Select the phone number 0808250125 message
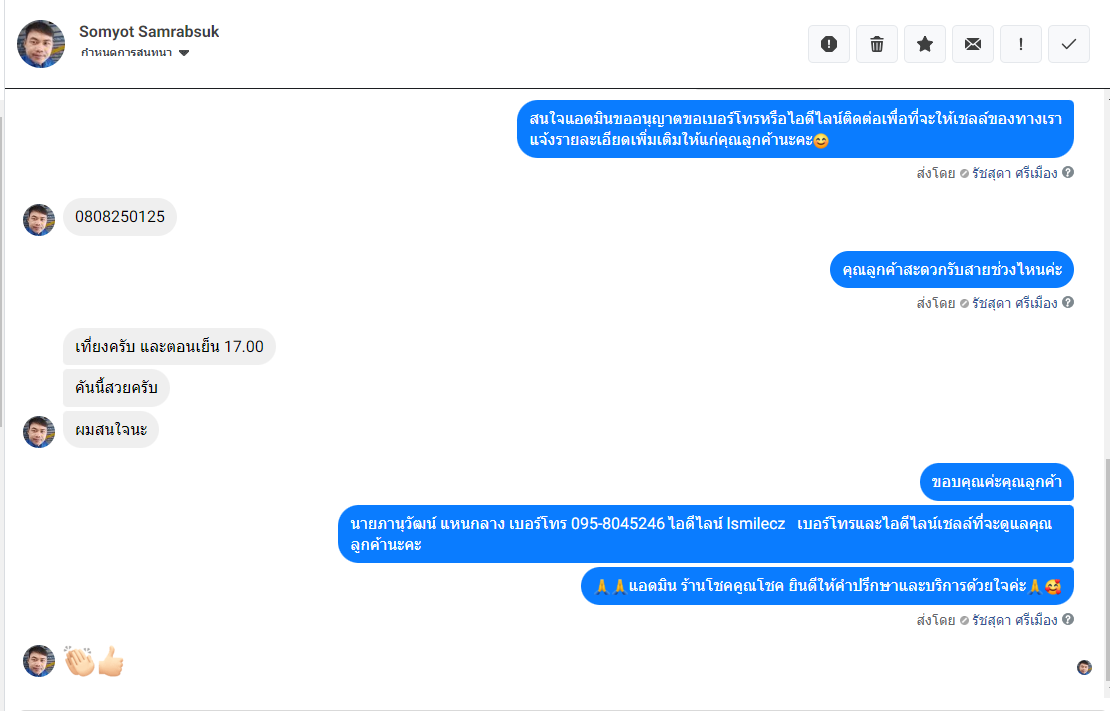The width and height of the screenshot is (1110, 711). coord(120,217)
